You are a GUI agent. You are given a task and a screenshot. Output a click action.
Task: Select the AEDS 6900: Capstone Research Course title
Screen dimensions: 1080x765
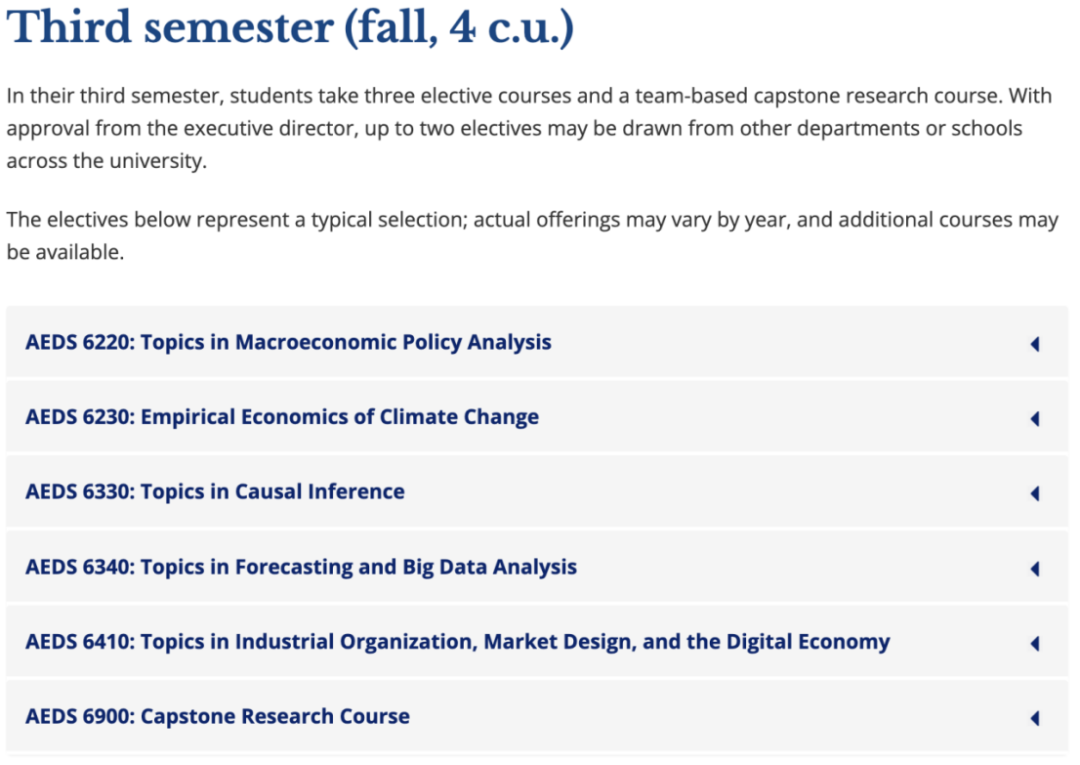(x=218, y=717)
